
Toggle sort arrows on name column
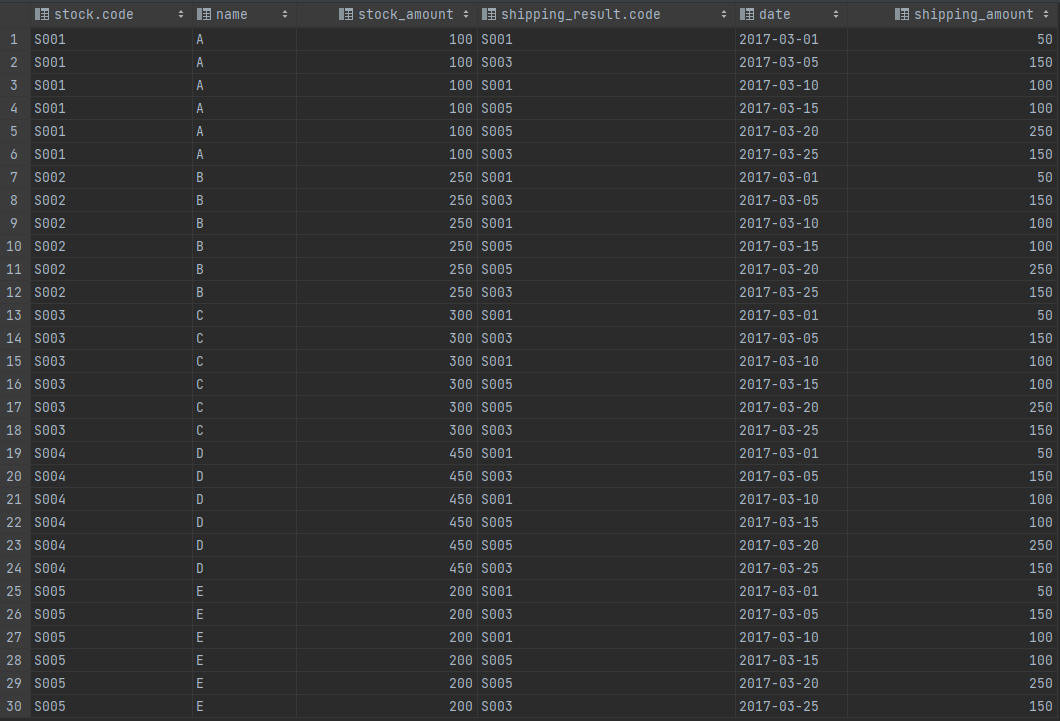point(285,14)
